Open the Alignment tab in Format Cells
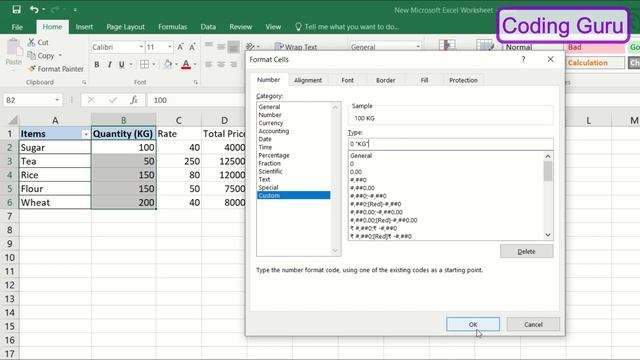 click(308, 80)
